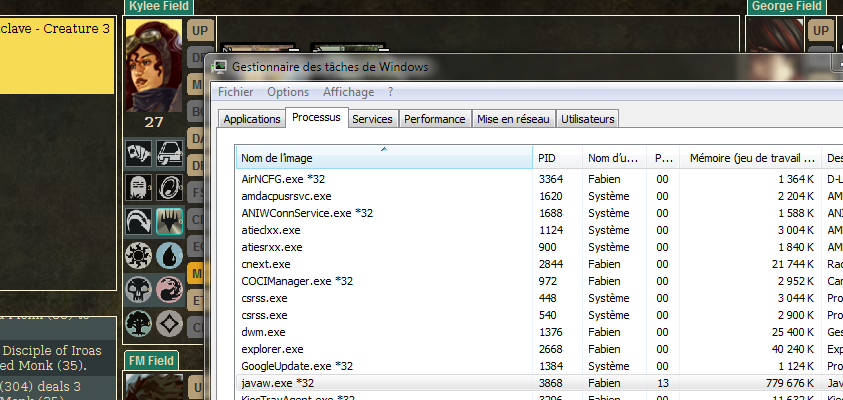Click Kylee's hand cards icon

(139, 154)
